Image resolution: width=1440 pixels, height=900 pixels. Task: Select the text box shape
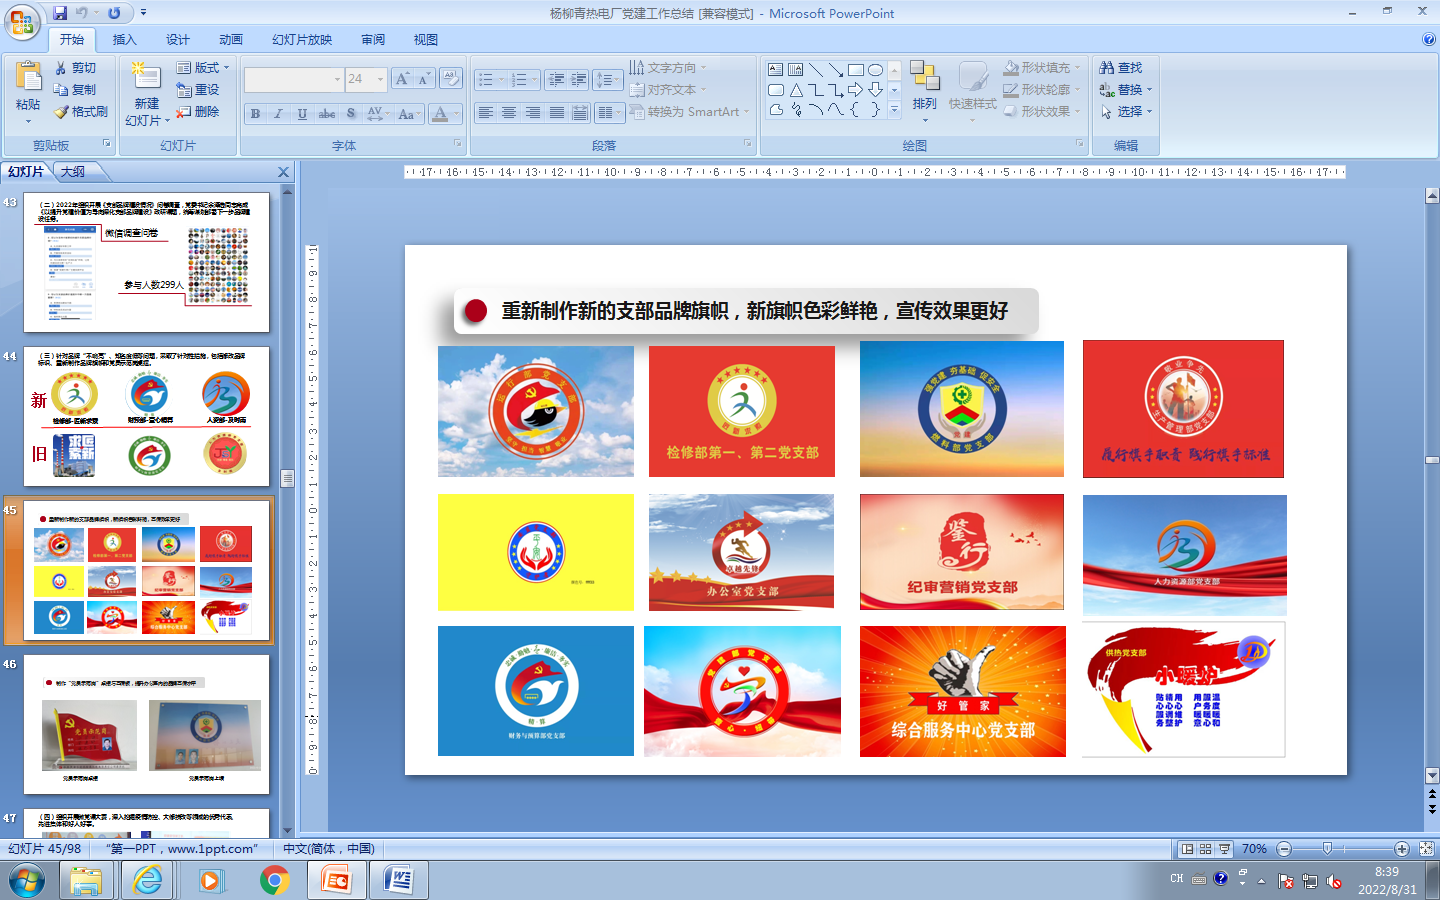coord(776,70)
